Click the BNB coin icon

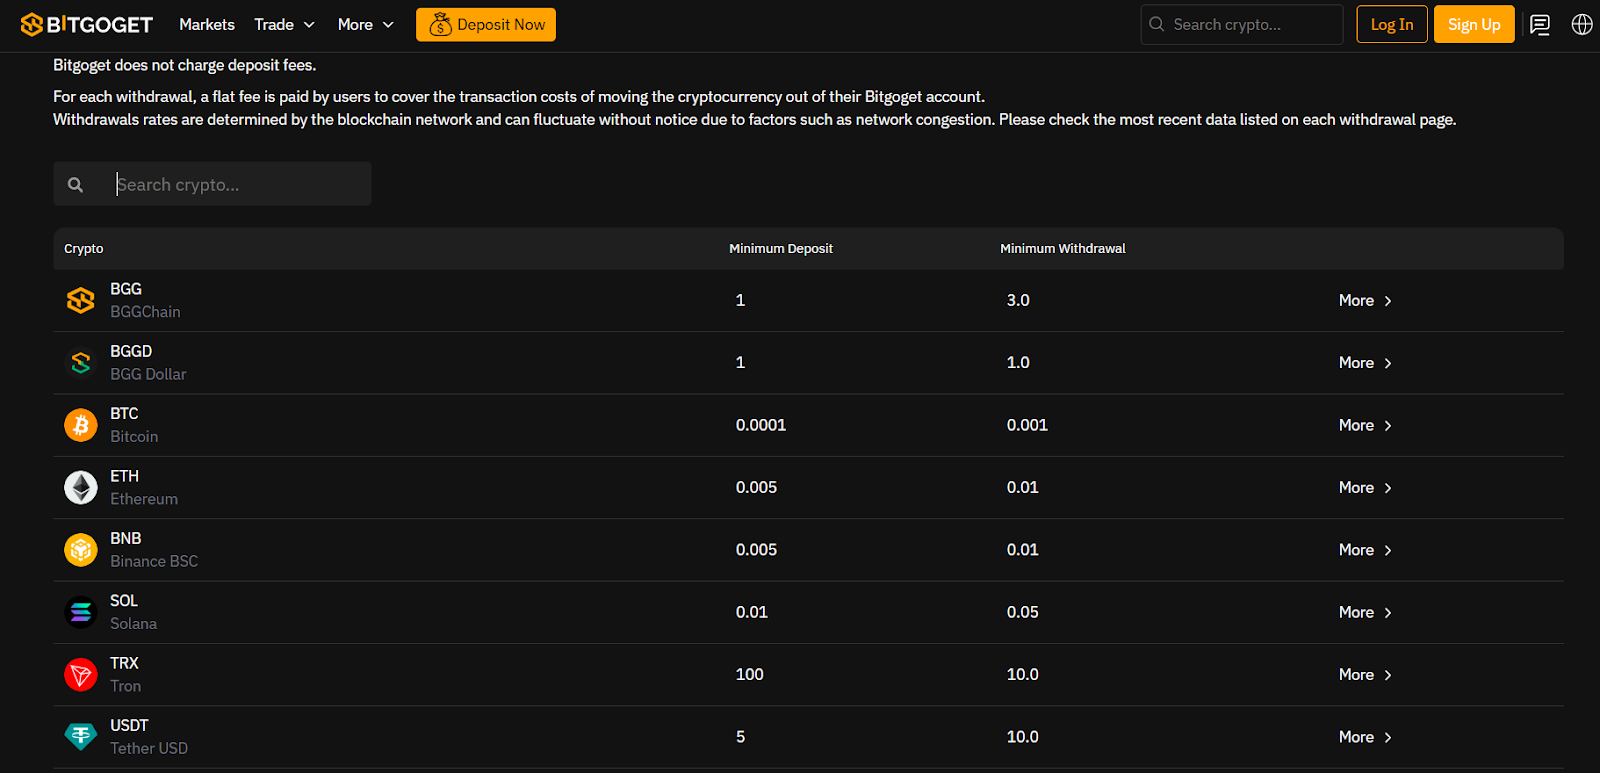click(81, 550)
